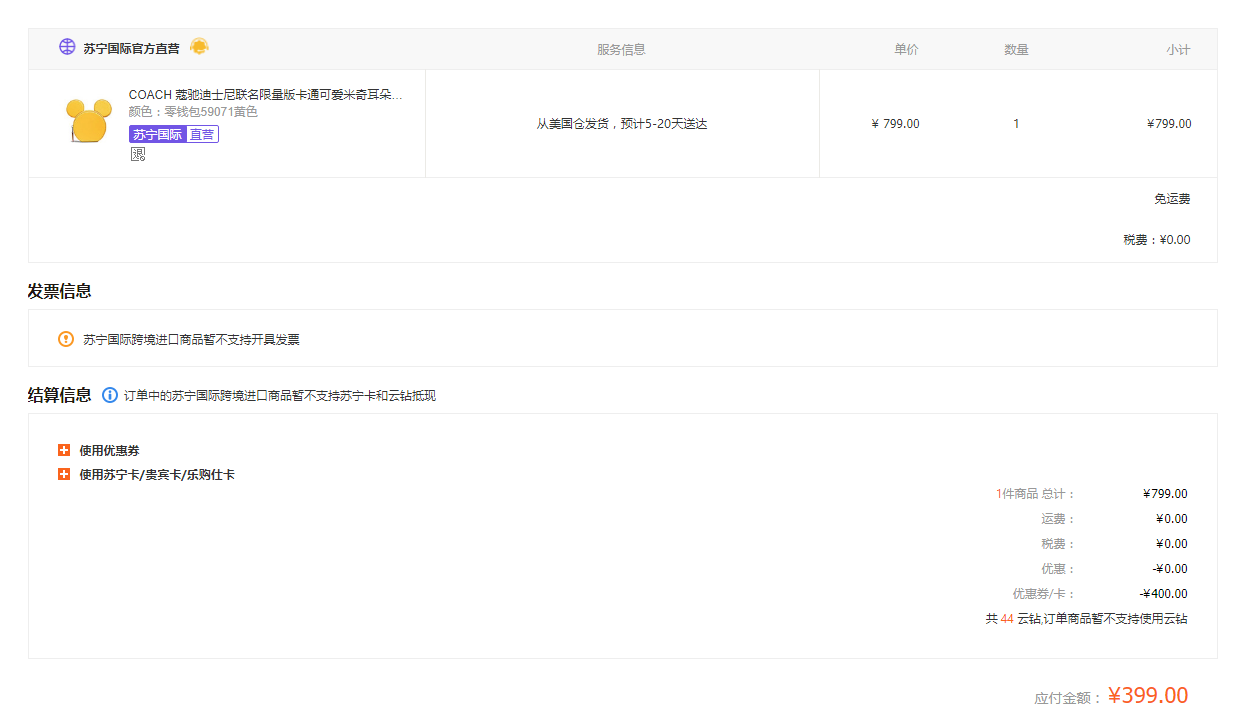1233x707 pixels.
Task: Click the 税费：¥0.00 line under product
Action: click(x=1157, y=240)
